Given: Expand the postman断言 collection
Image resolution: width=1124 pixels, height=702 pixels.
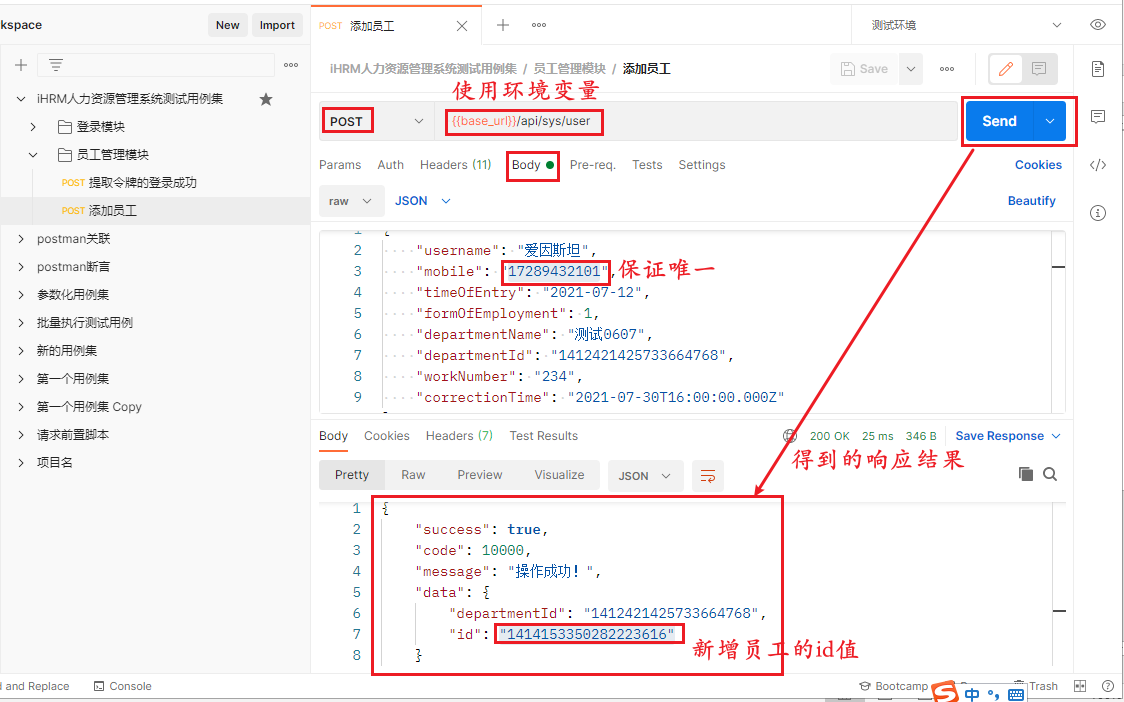Looking at the screenshot, I should [21, 267].
